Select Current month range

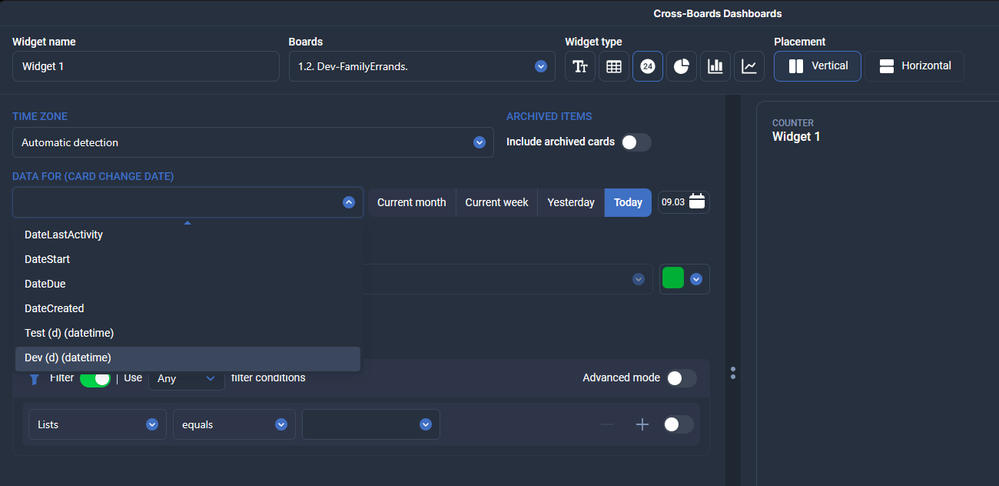[412, 203]
